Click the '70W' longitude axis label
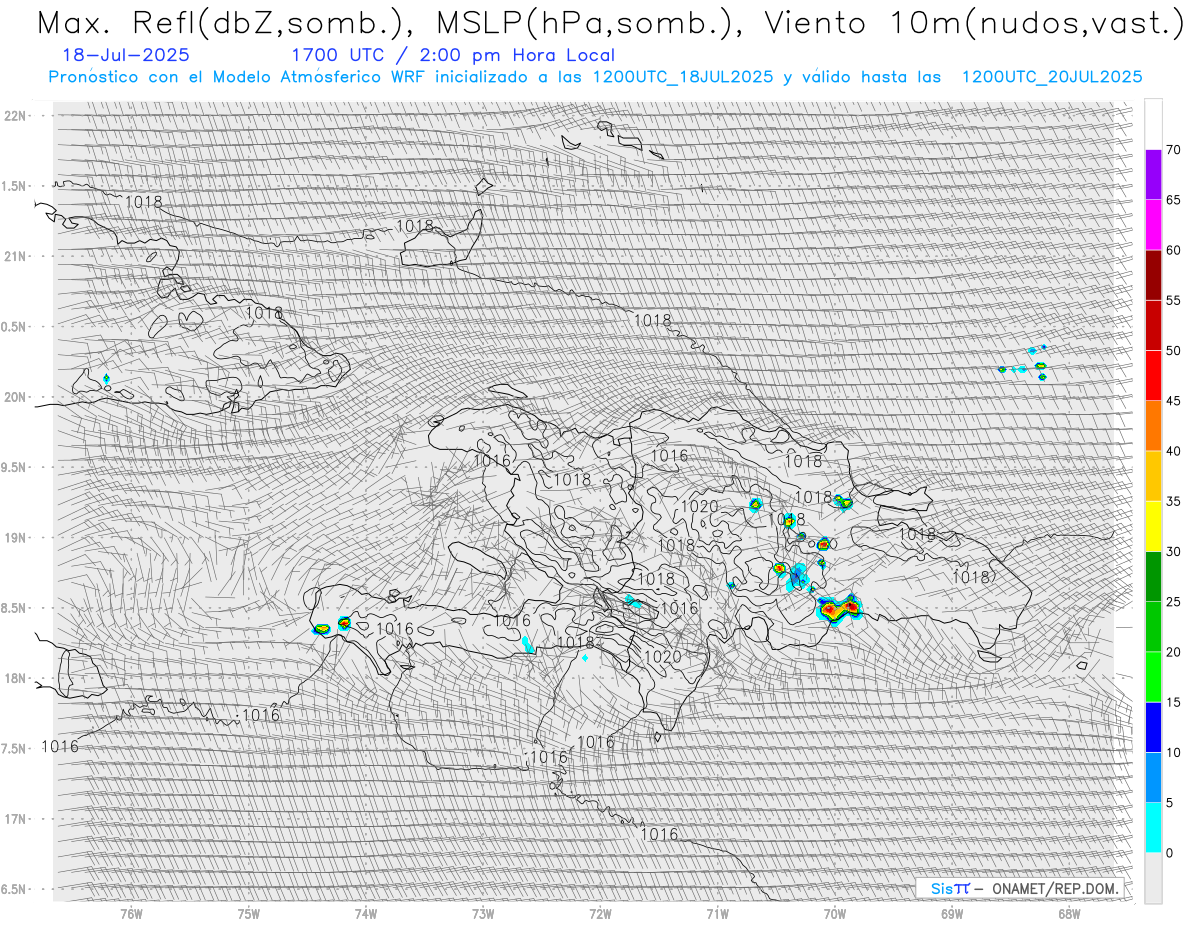Screen dimensions: 1200x927 click(835, 913)
